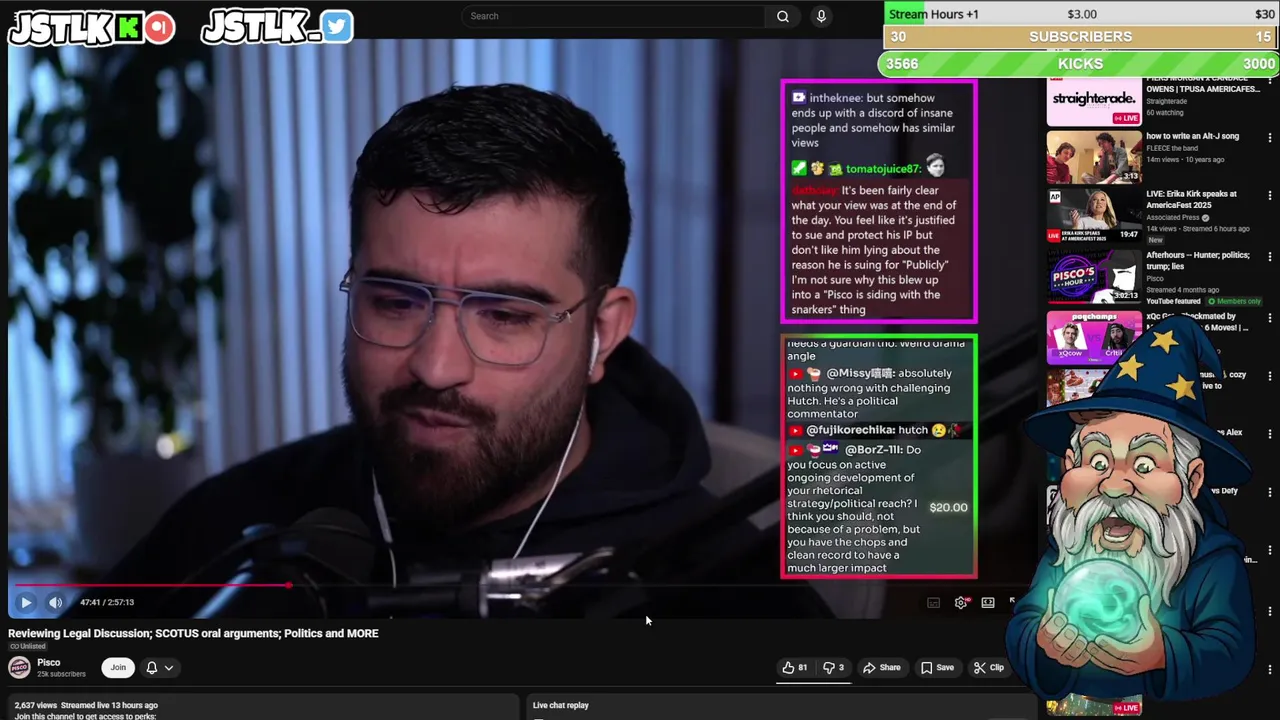The height and width of the screenshot is (720, 1280).
Task: Click tomatojuice87 username in chat overlay
Action: (x=882, y=169)
